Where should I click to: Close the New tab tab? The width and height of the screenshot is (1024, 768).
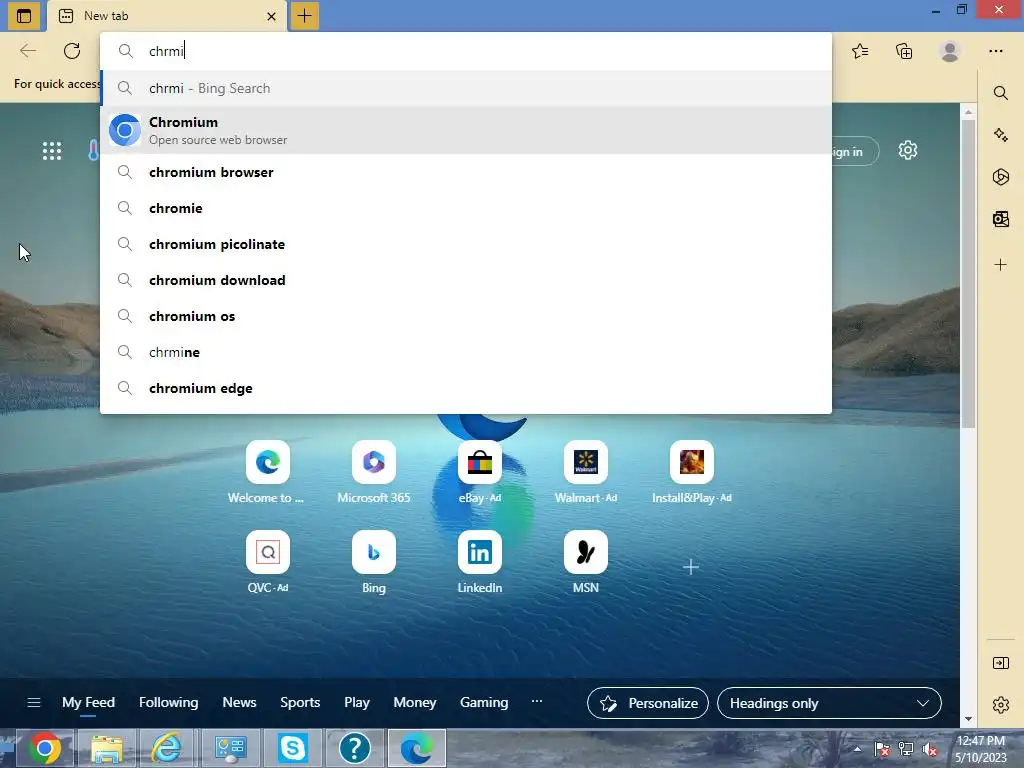[271, 16]
